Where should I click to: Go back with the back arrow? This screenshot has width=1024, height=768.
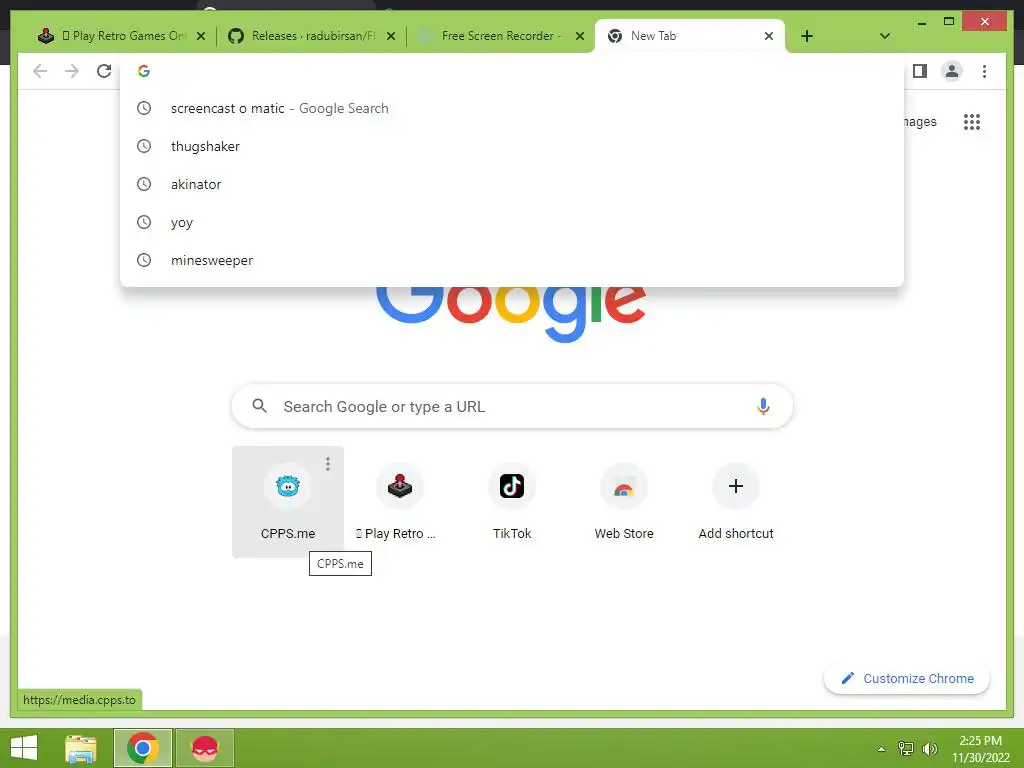(40, 71)
